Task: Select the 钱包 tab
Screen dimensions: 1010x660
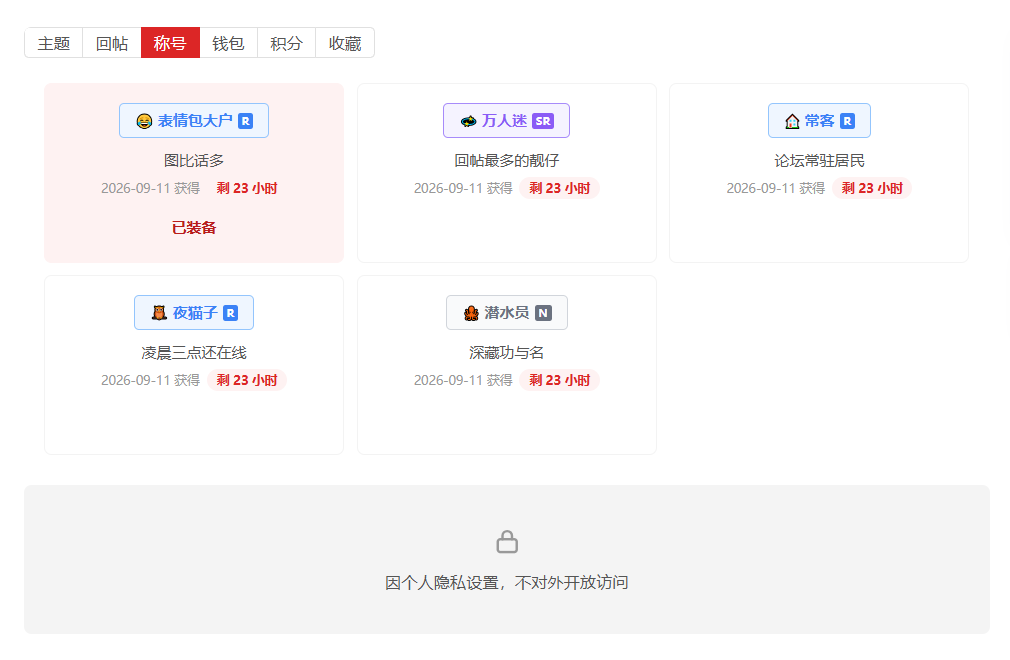Action: 229,42
